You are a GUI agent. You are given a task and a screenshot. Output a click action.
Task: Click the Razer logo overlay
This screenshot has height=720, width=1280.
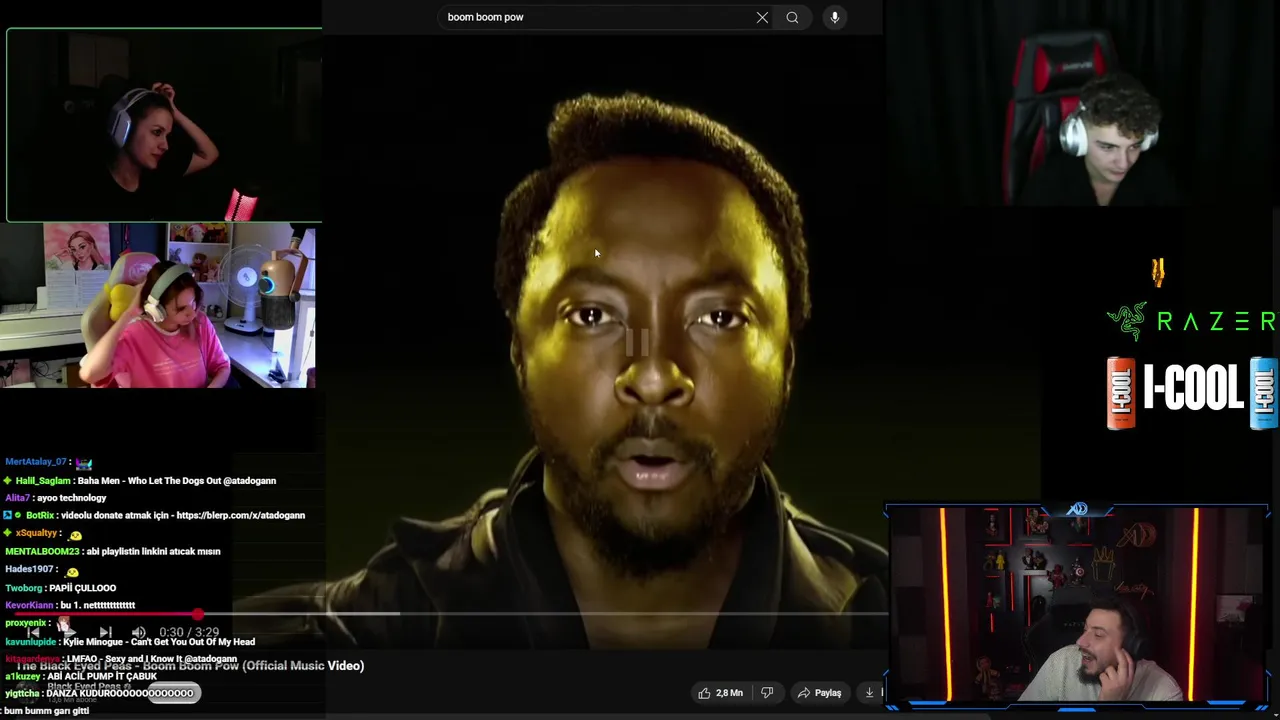point(1192,321)
